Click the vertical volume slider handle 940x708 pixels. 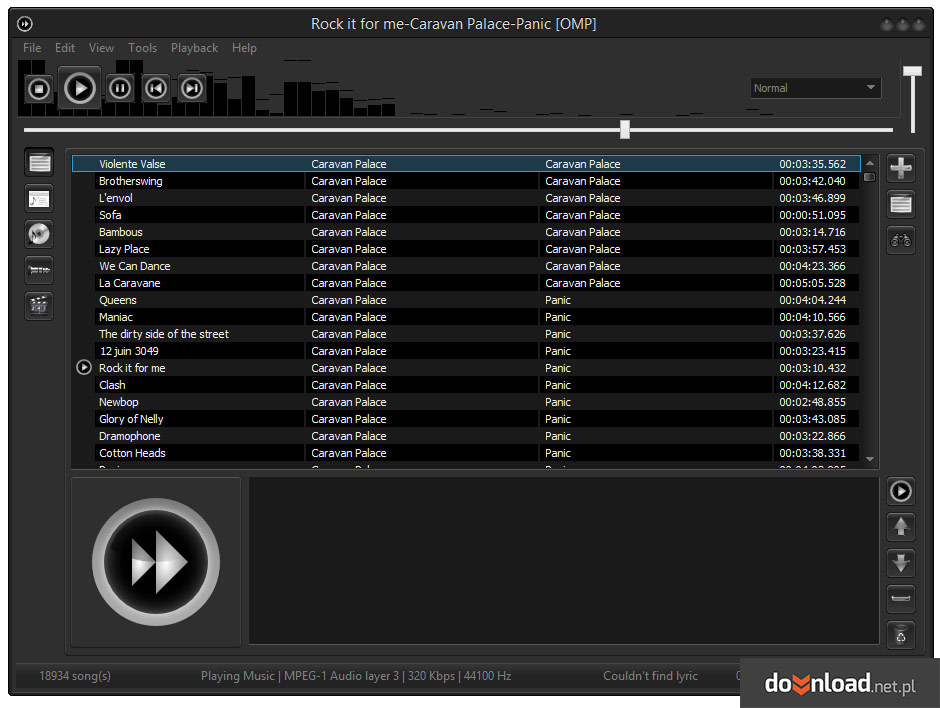tap(912, 71)
